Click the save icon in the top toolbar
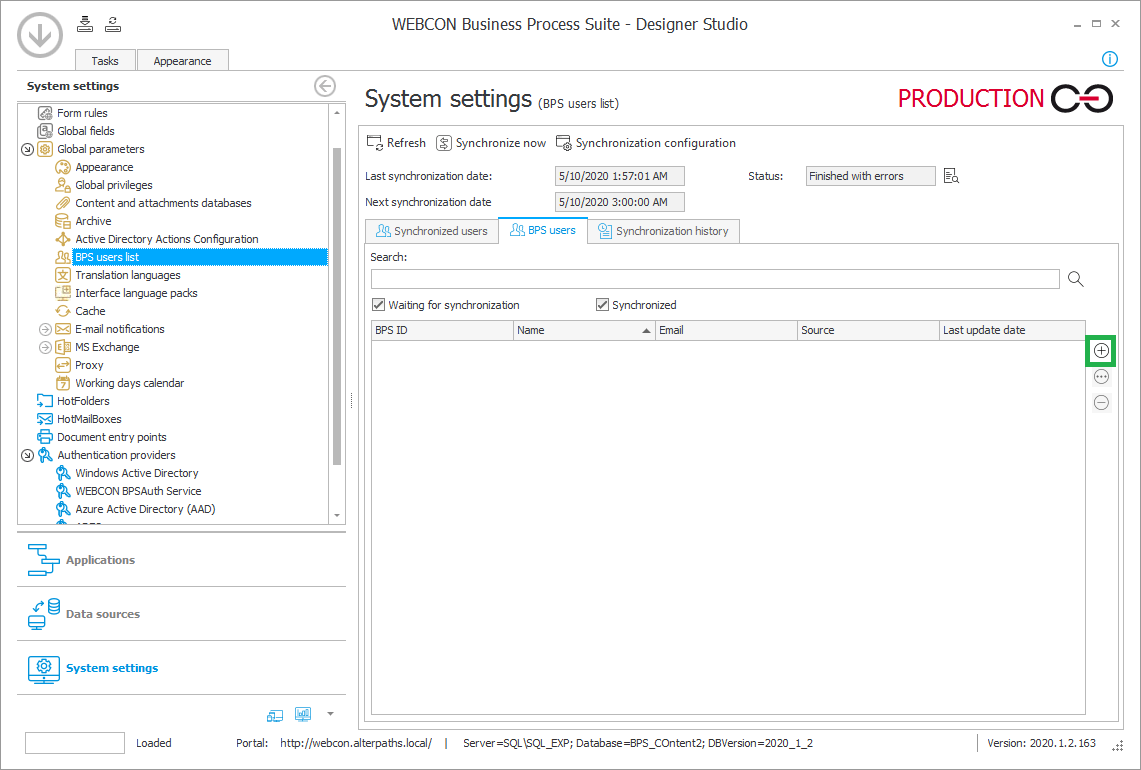Image resolution: width=1141 pixels, height=770 pixels. click(x=84, y=23)
